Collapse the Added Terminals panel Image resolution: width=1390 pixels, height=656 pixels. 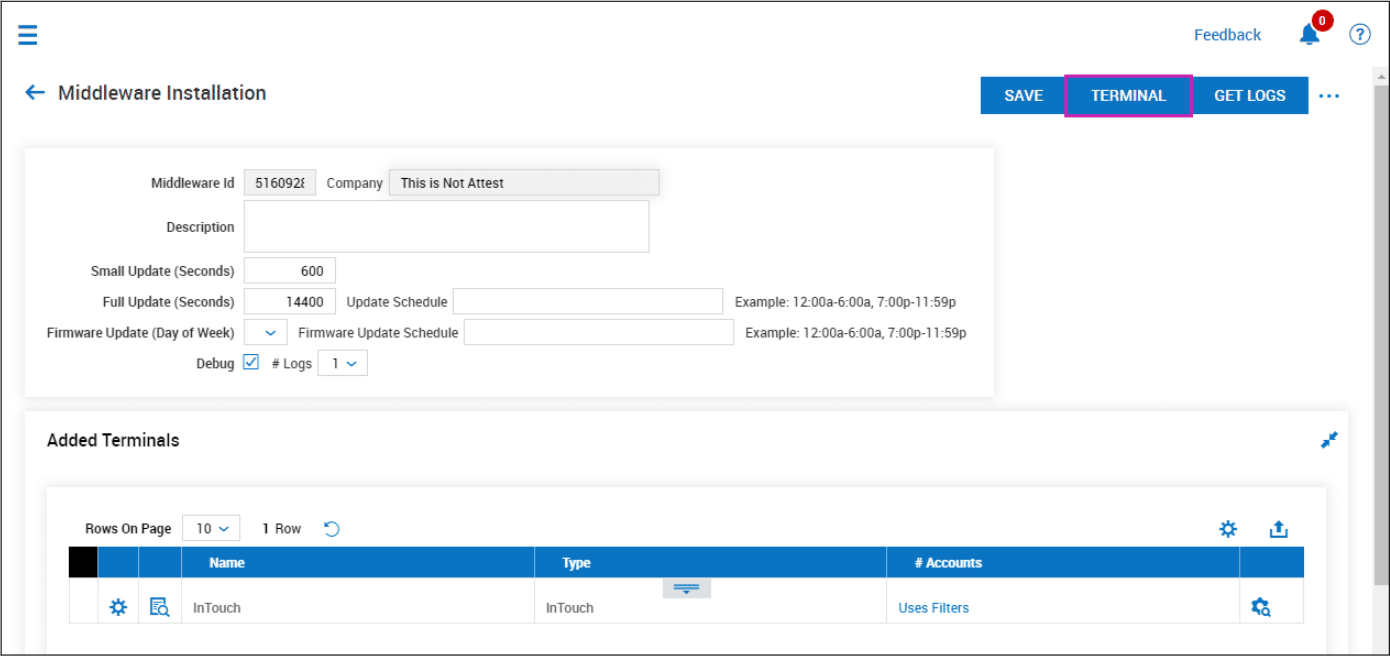1329,440
